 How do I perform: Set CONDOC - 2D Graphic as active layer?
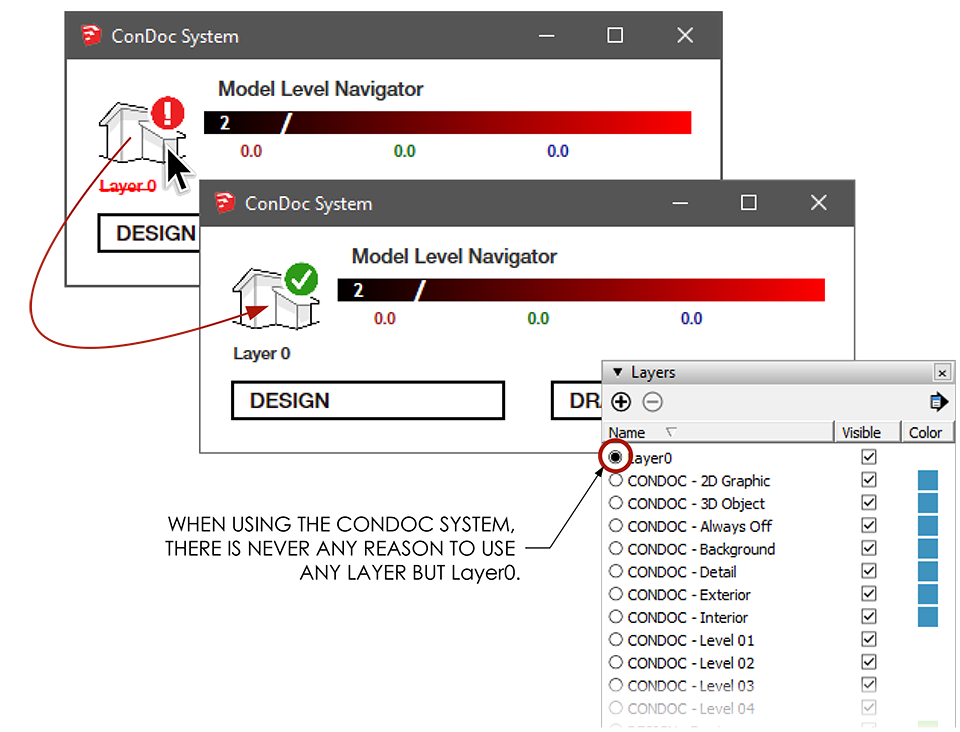coord(616,480)
